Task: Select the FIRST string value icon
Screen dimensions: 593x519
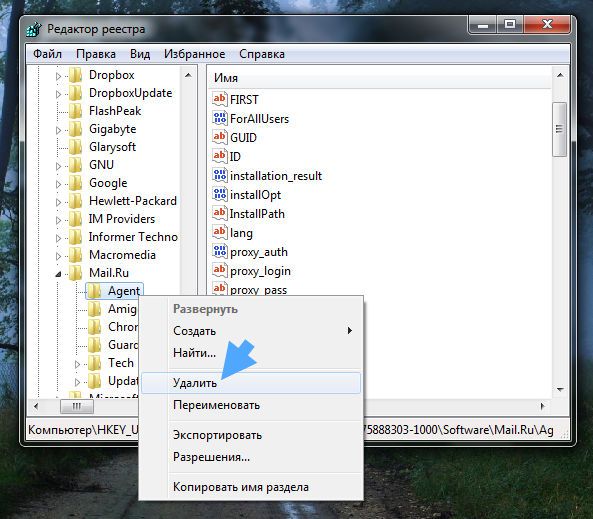Action: (x=220, y=99)
